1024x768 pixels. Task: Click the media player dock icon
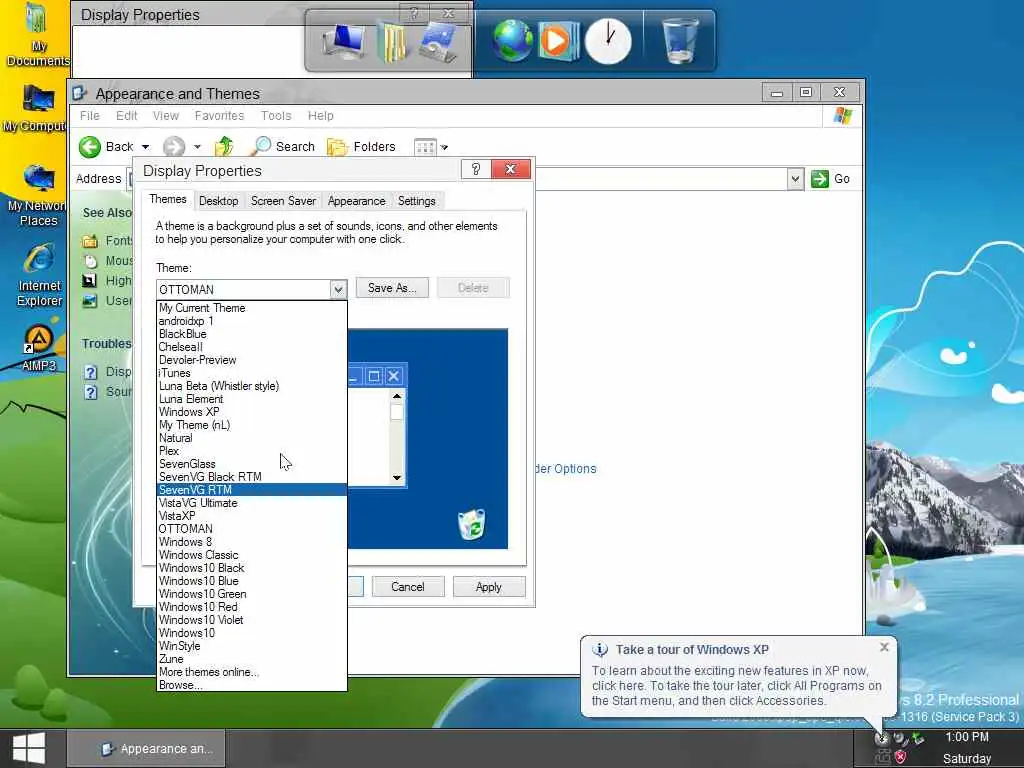click(558, 41)
